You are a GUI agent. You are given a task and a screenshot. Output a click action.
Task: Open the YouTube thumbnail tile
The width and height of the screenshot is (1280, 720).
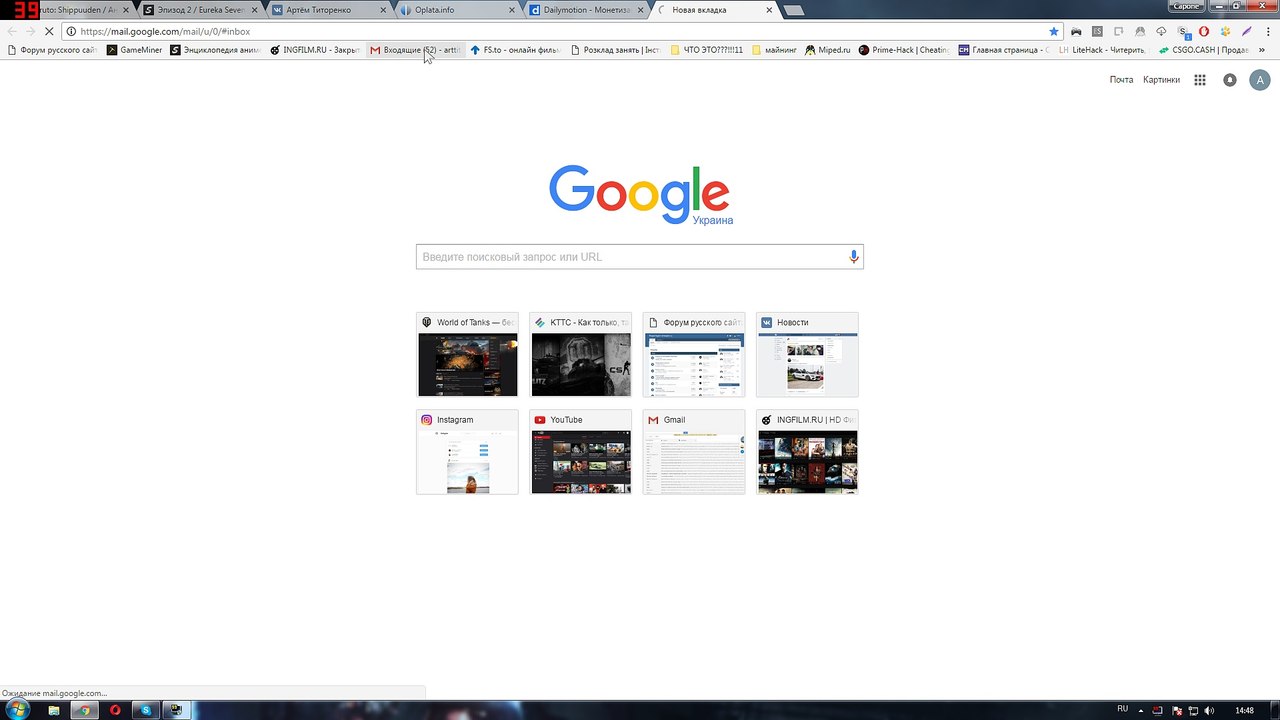click(581, 452)
